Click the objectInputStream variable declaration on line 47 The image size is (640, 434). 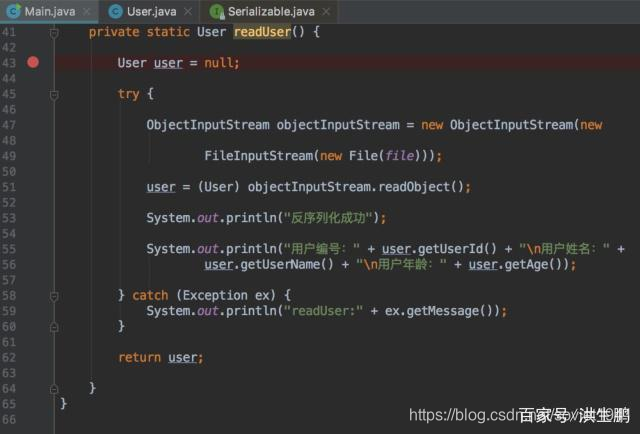(x=338, y=125)
